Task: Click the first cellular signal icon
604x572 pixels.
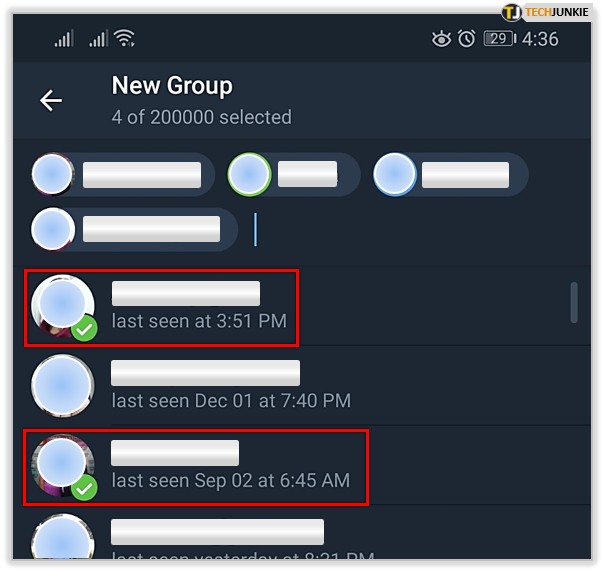Action: click(x=64, y=39)
